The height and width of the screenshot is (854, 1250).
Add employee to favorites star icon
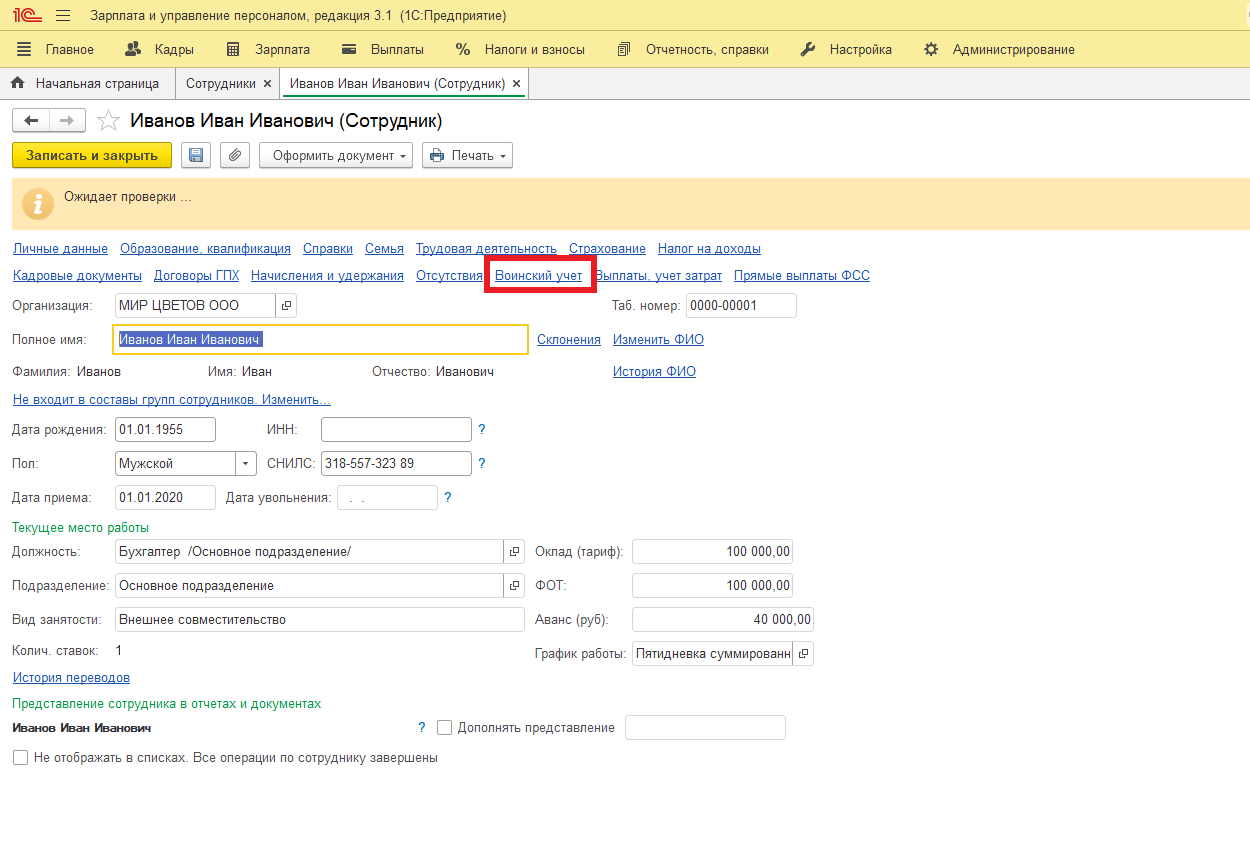[108, 121]
